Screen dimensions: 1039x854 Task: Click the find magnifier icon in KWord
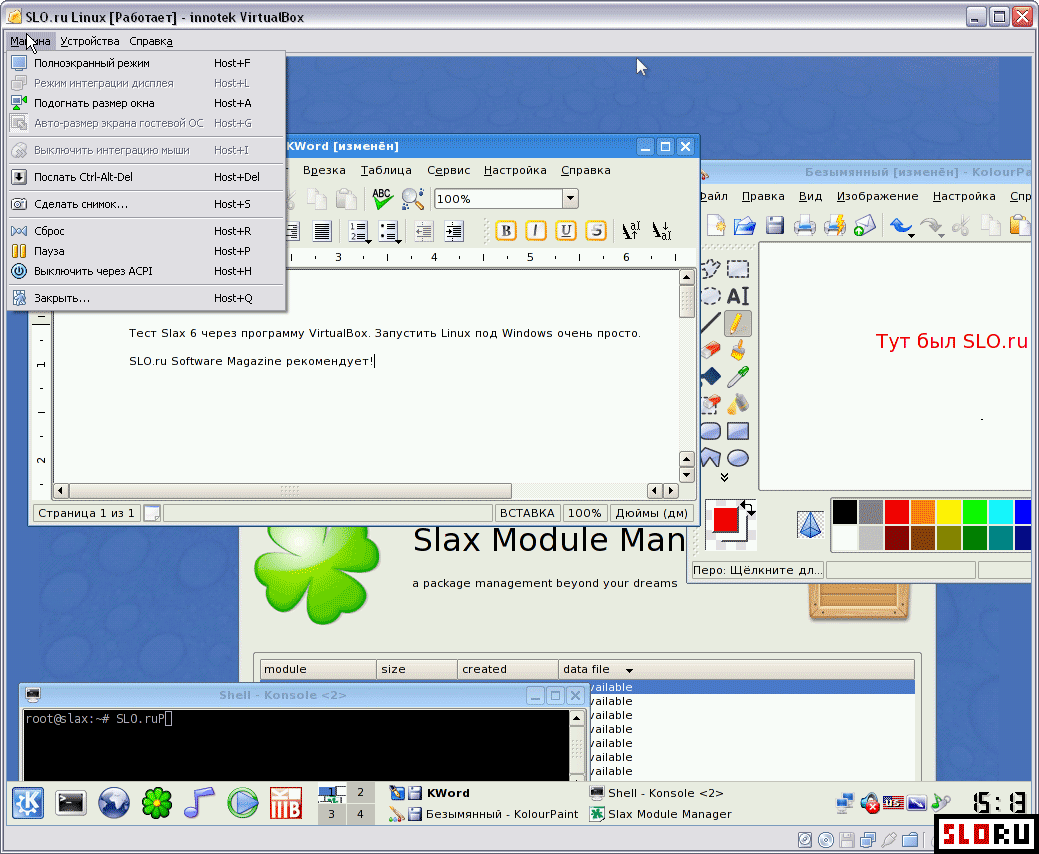coord(412,199)
